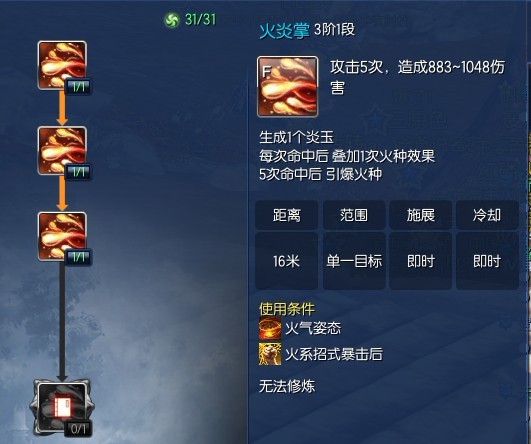This screenshot has height=444, width=531.
Task: Click the 冷却 header cell
Action: 487,215
